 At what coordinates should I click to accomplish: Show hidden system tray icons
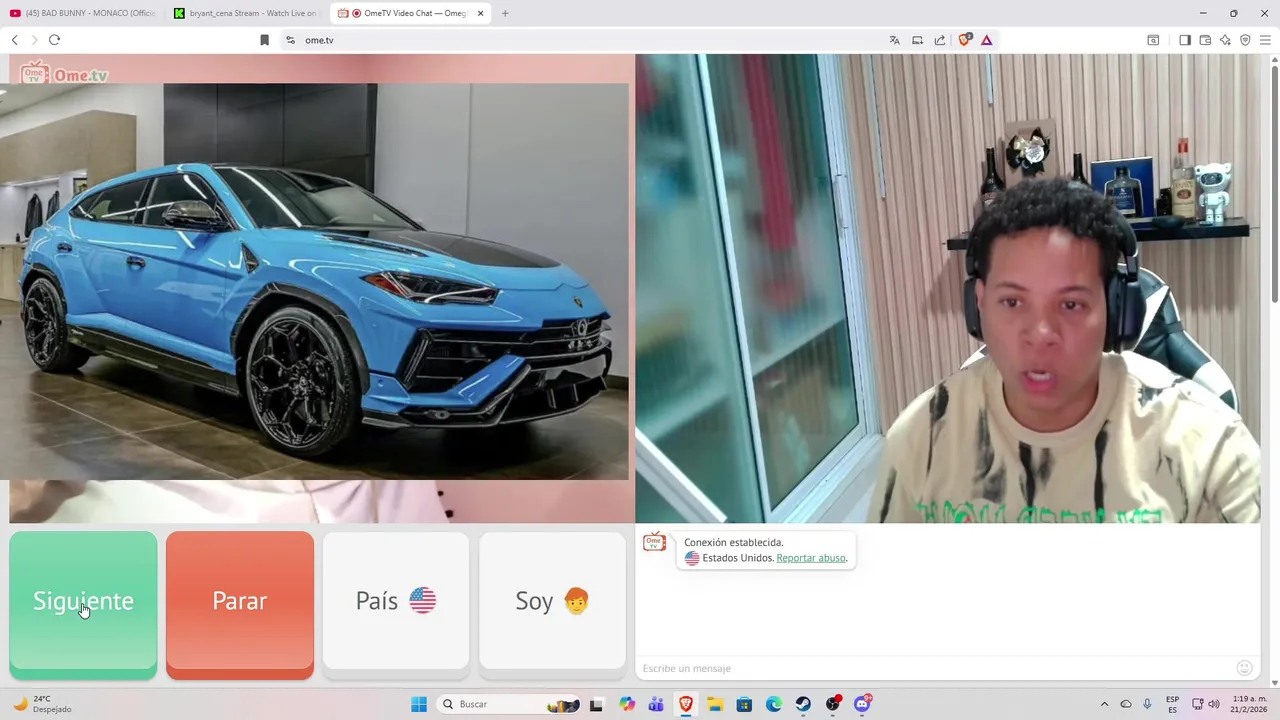pyautogui.click(x=1104, y=704)
